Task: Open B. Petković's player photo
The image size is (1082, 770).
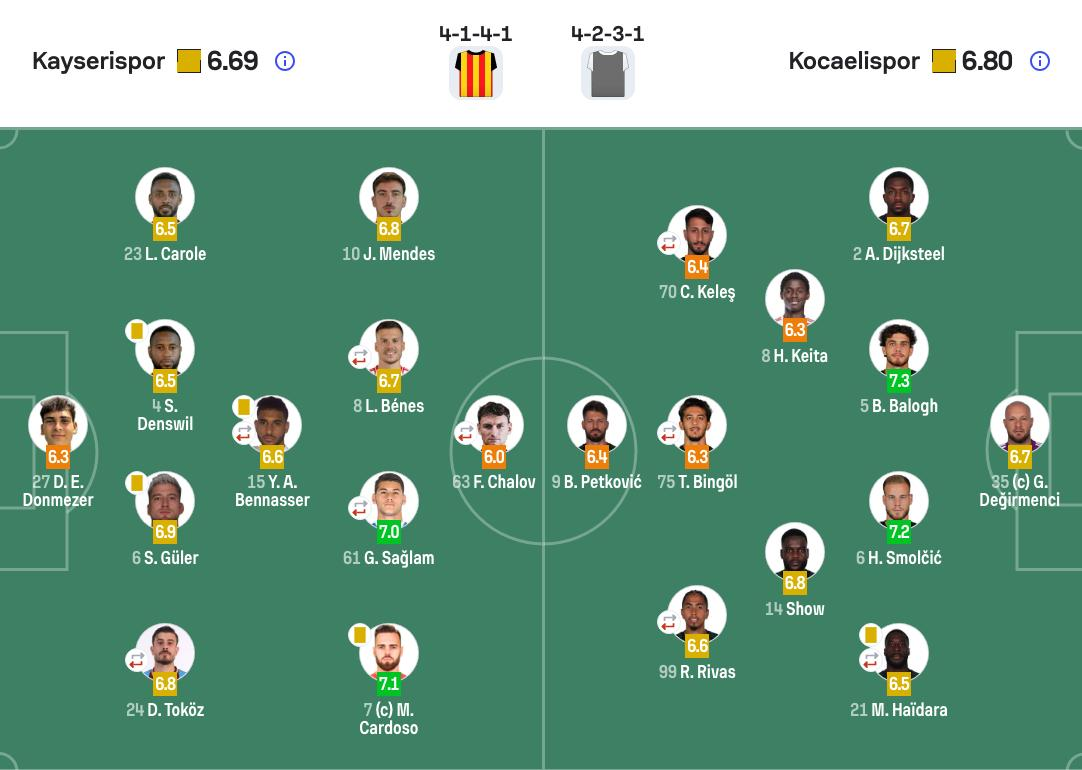Action: [x=597, y=424]
